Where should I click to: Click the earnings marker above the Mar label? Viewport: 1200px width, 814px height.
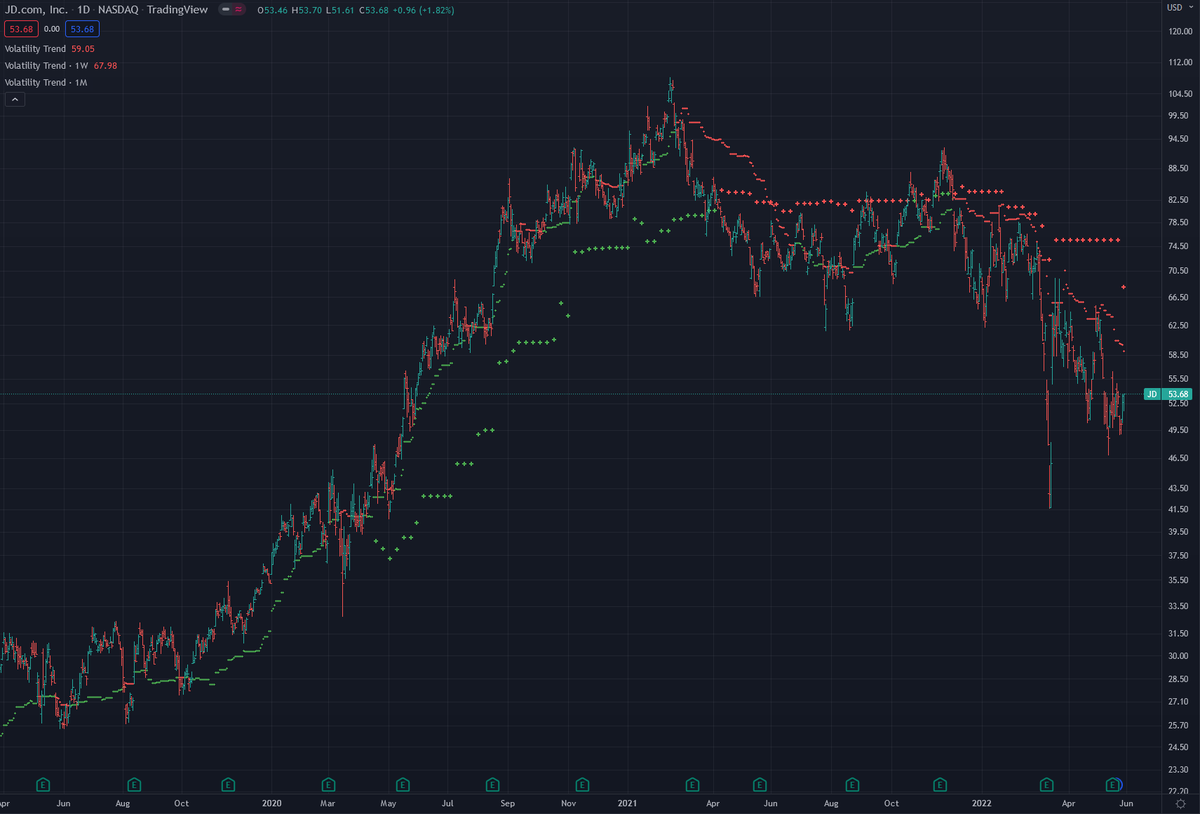(329, 784)
